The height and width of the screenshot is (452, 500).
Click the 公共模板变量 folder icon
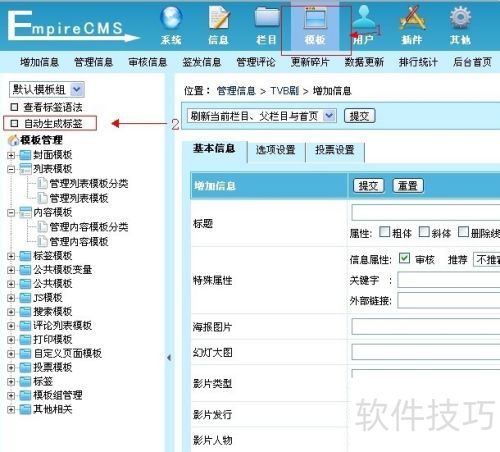tap(25, 270)
